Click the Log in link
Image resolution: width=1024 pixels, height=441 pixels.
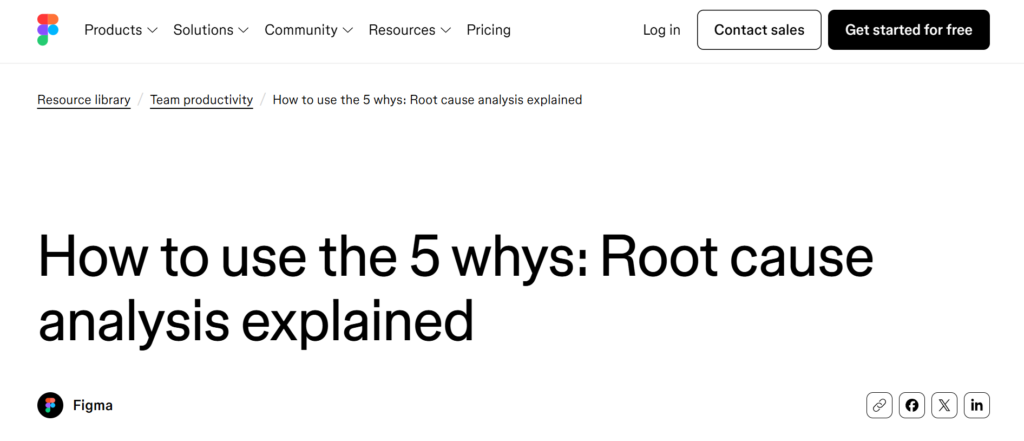pyautogui.click(x=661, y=30)
